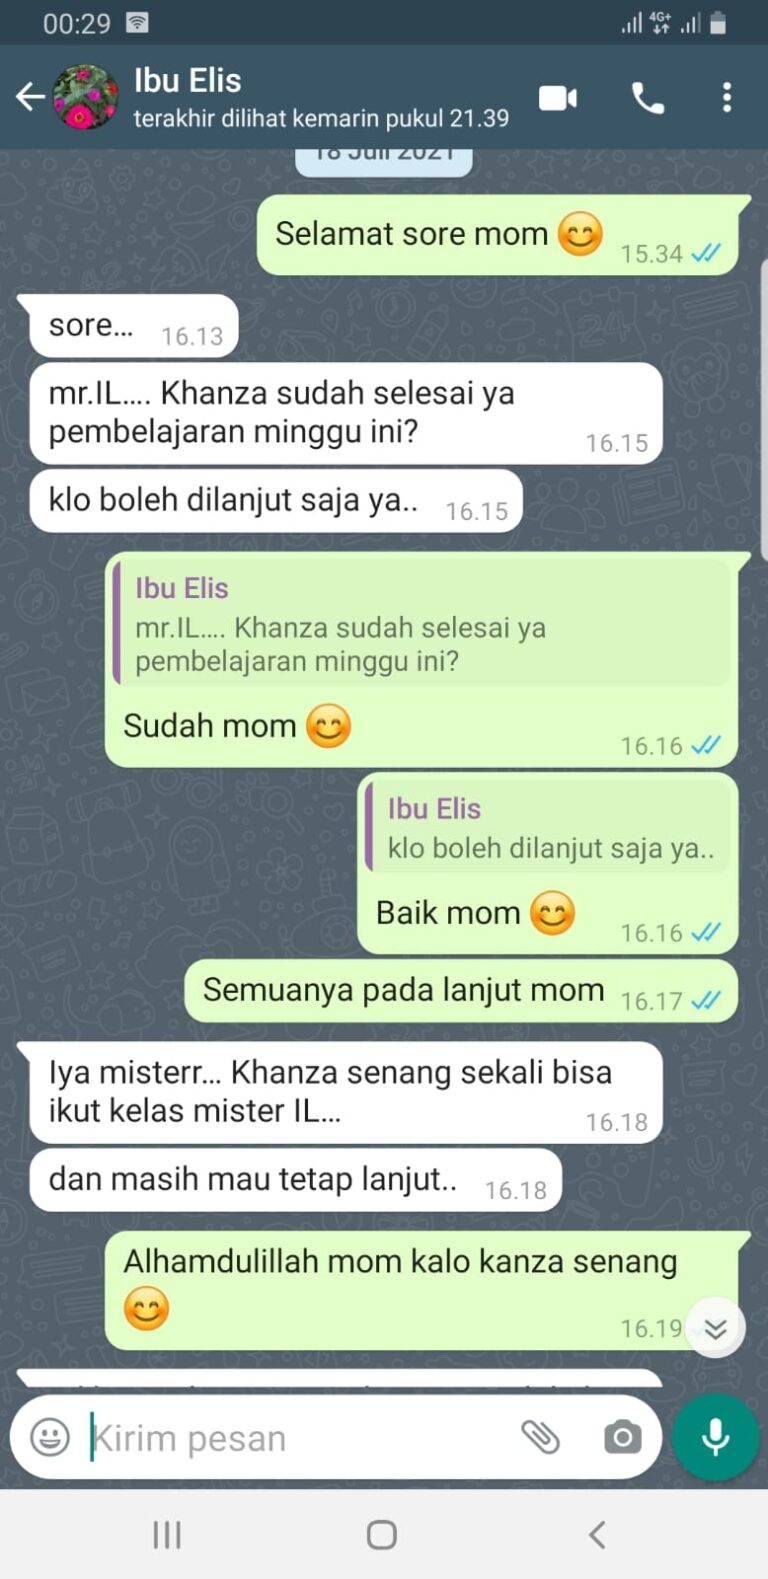The image size is (768, 1579).
Task: Open Ibu Elis contact info from header name
Action: [188, 81]
